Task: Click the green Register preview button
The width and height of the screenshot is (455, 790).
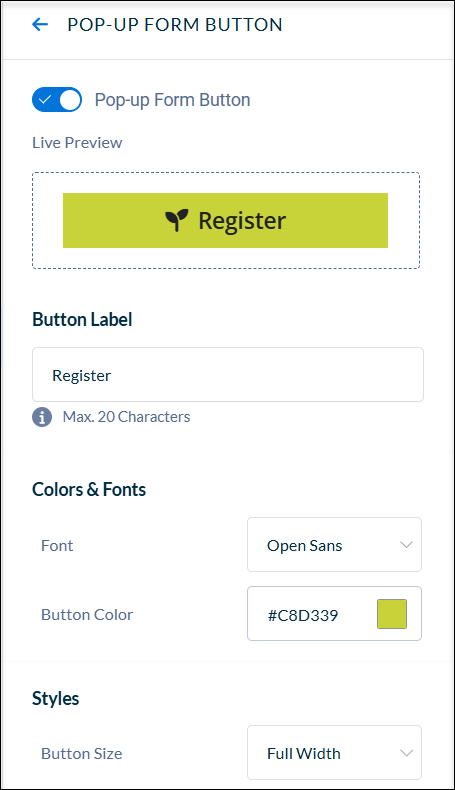Action: tap(225, 220)
